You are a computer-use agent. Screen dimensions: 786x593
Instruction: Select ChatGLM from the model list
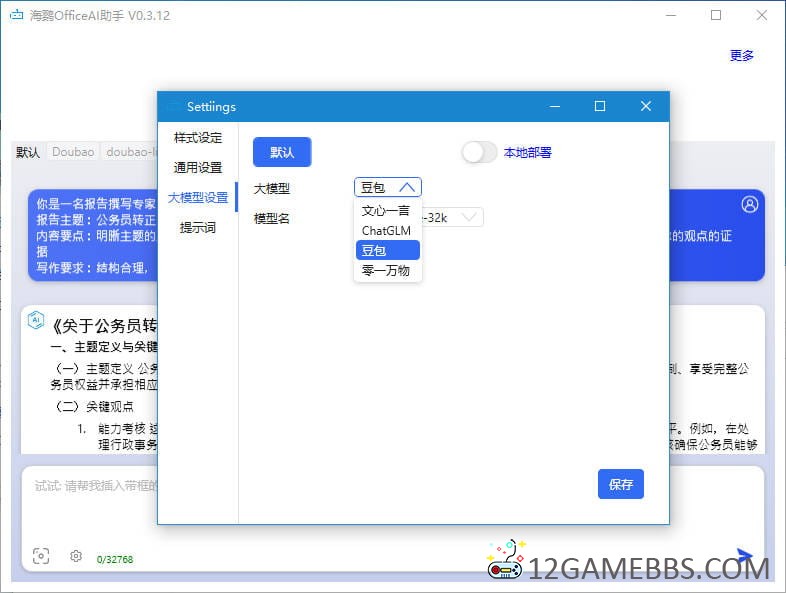pyautogui.click(x=387, y=230)
